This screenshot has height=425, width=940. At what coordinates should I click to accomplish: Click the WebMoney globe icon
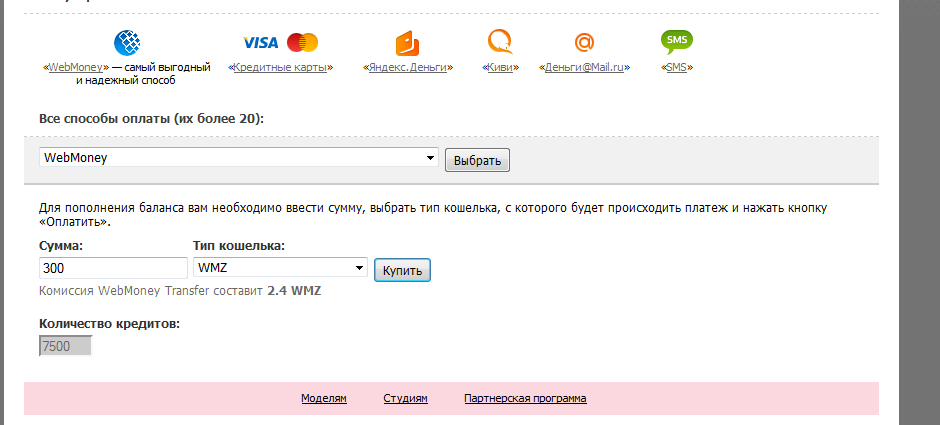pos(126,43)
